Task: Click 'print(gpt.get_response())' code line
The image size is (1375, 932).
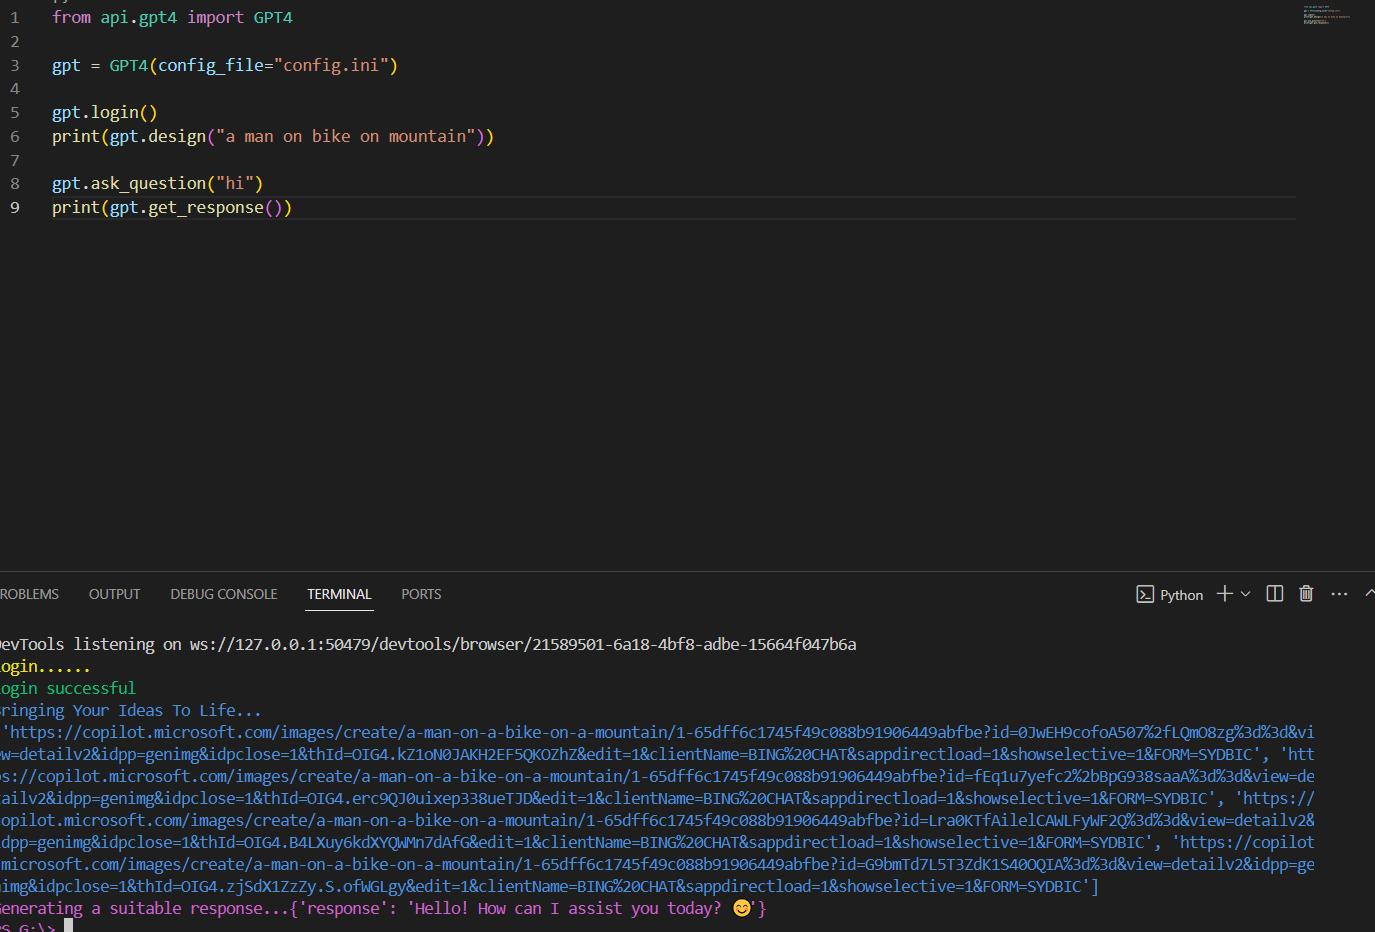Action: click(172, 207)
